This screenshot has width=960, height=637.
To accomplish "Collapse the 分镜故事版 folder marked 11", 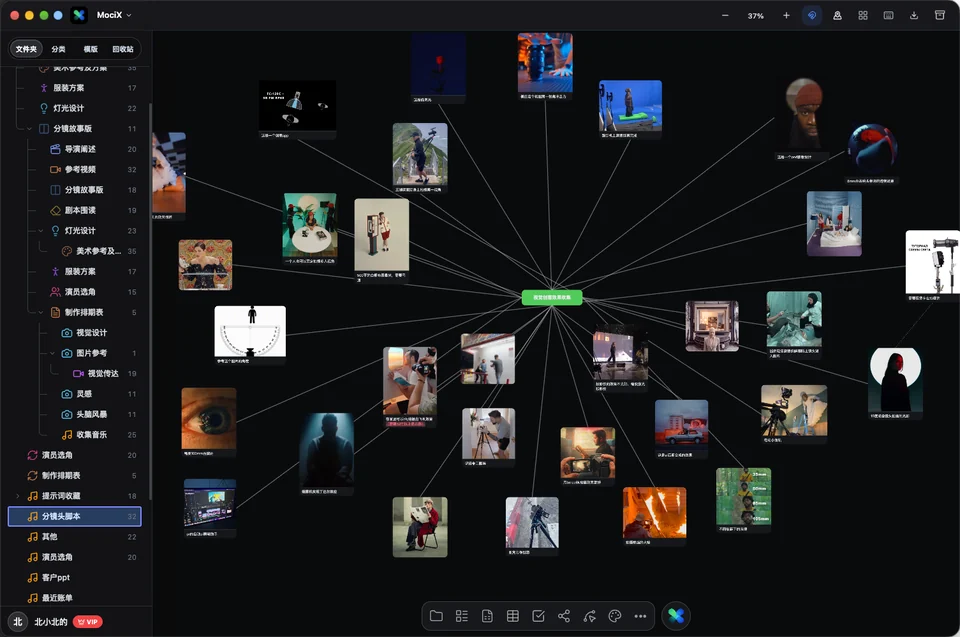I will 29,129.
